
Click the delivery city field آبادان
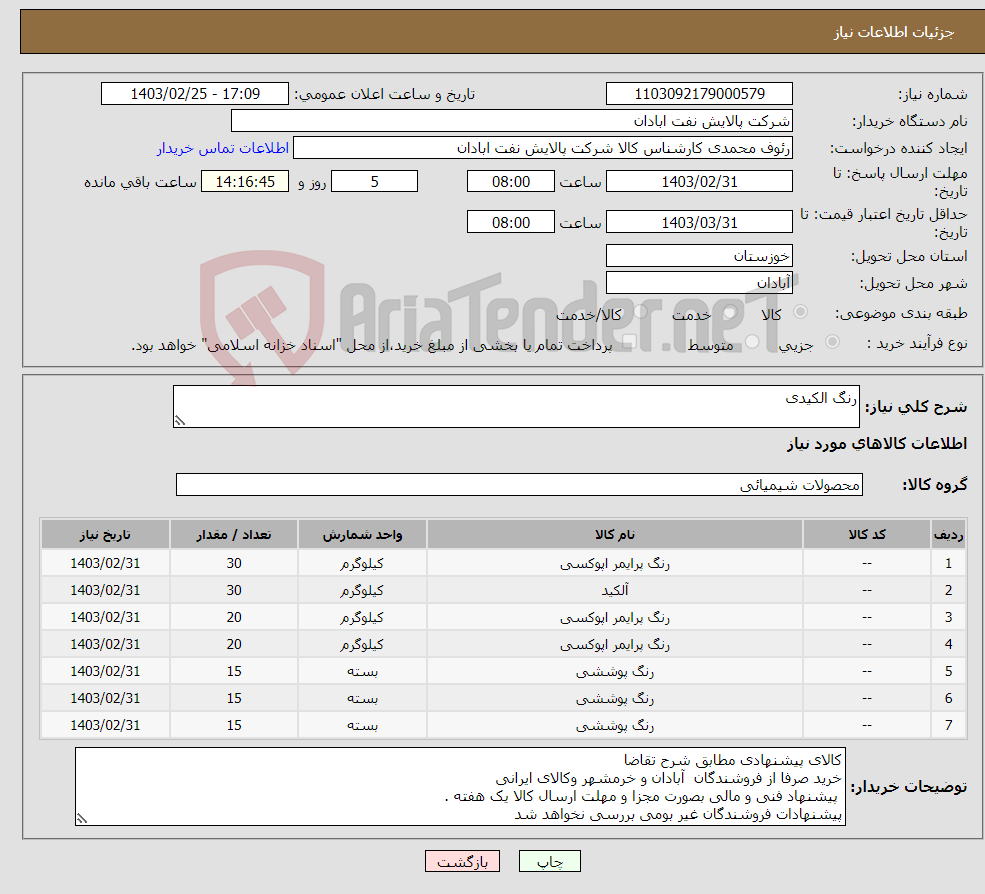pyautogui.click(x=699, y=283)
